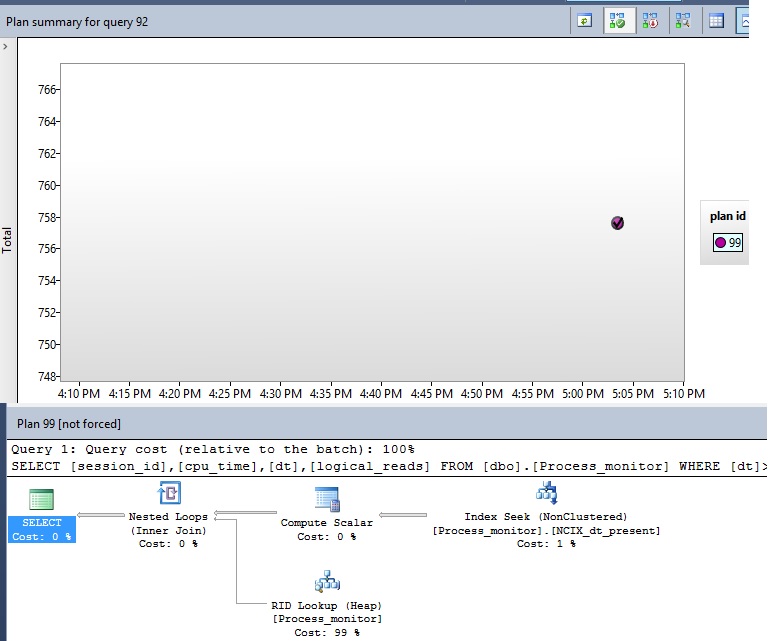This screenshot has height=641, width=772.
Task: Click the 'plan id' legend title
Action: click(728, 216)
